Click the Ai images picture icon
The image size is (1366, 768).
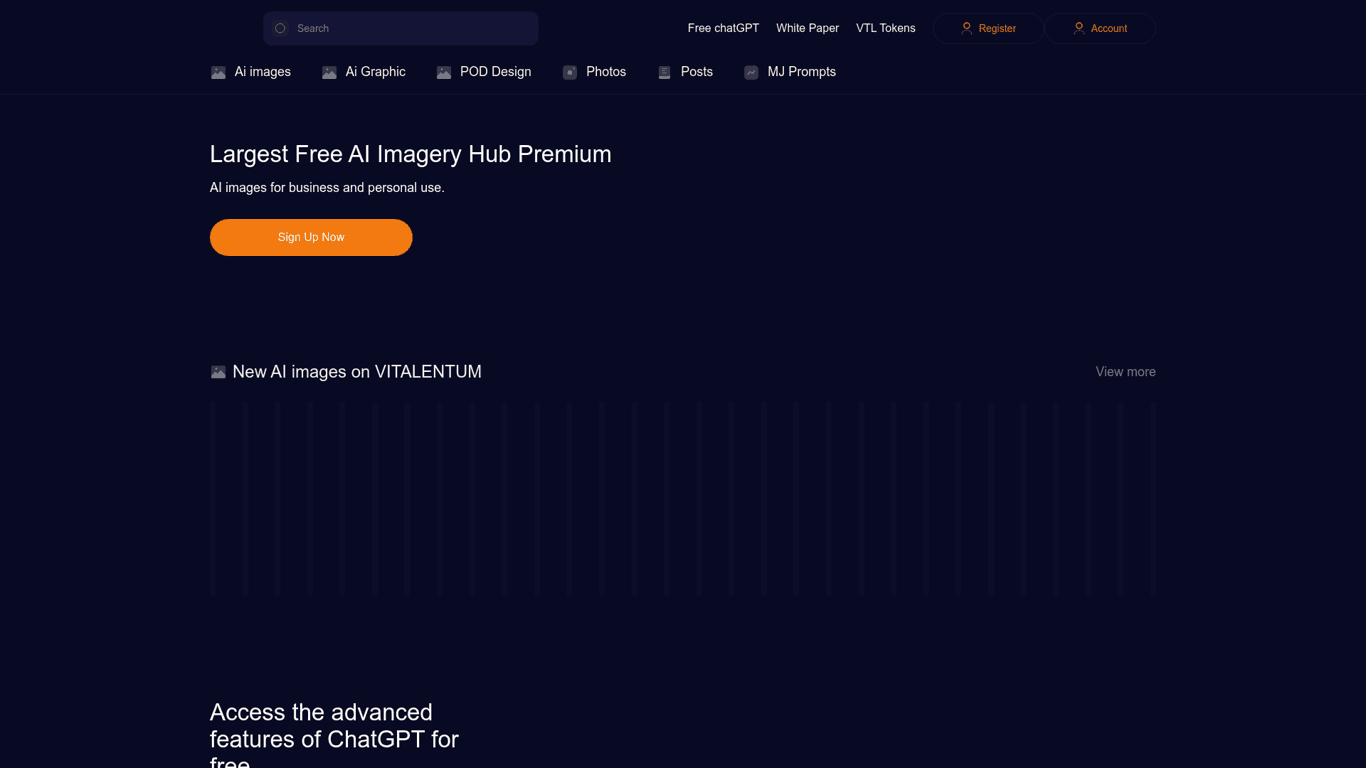click(x=218, y=73)
